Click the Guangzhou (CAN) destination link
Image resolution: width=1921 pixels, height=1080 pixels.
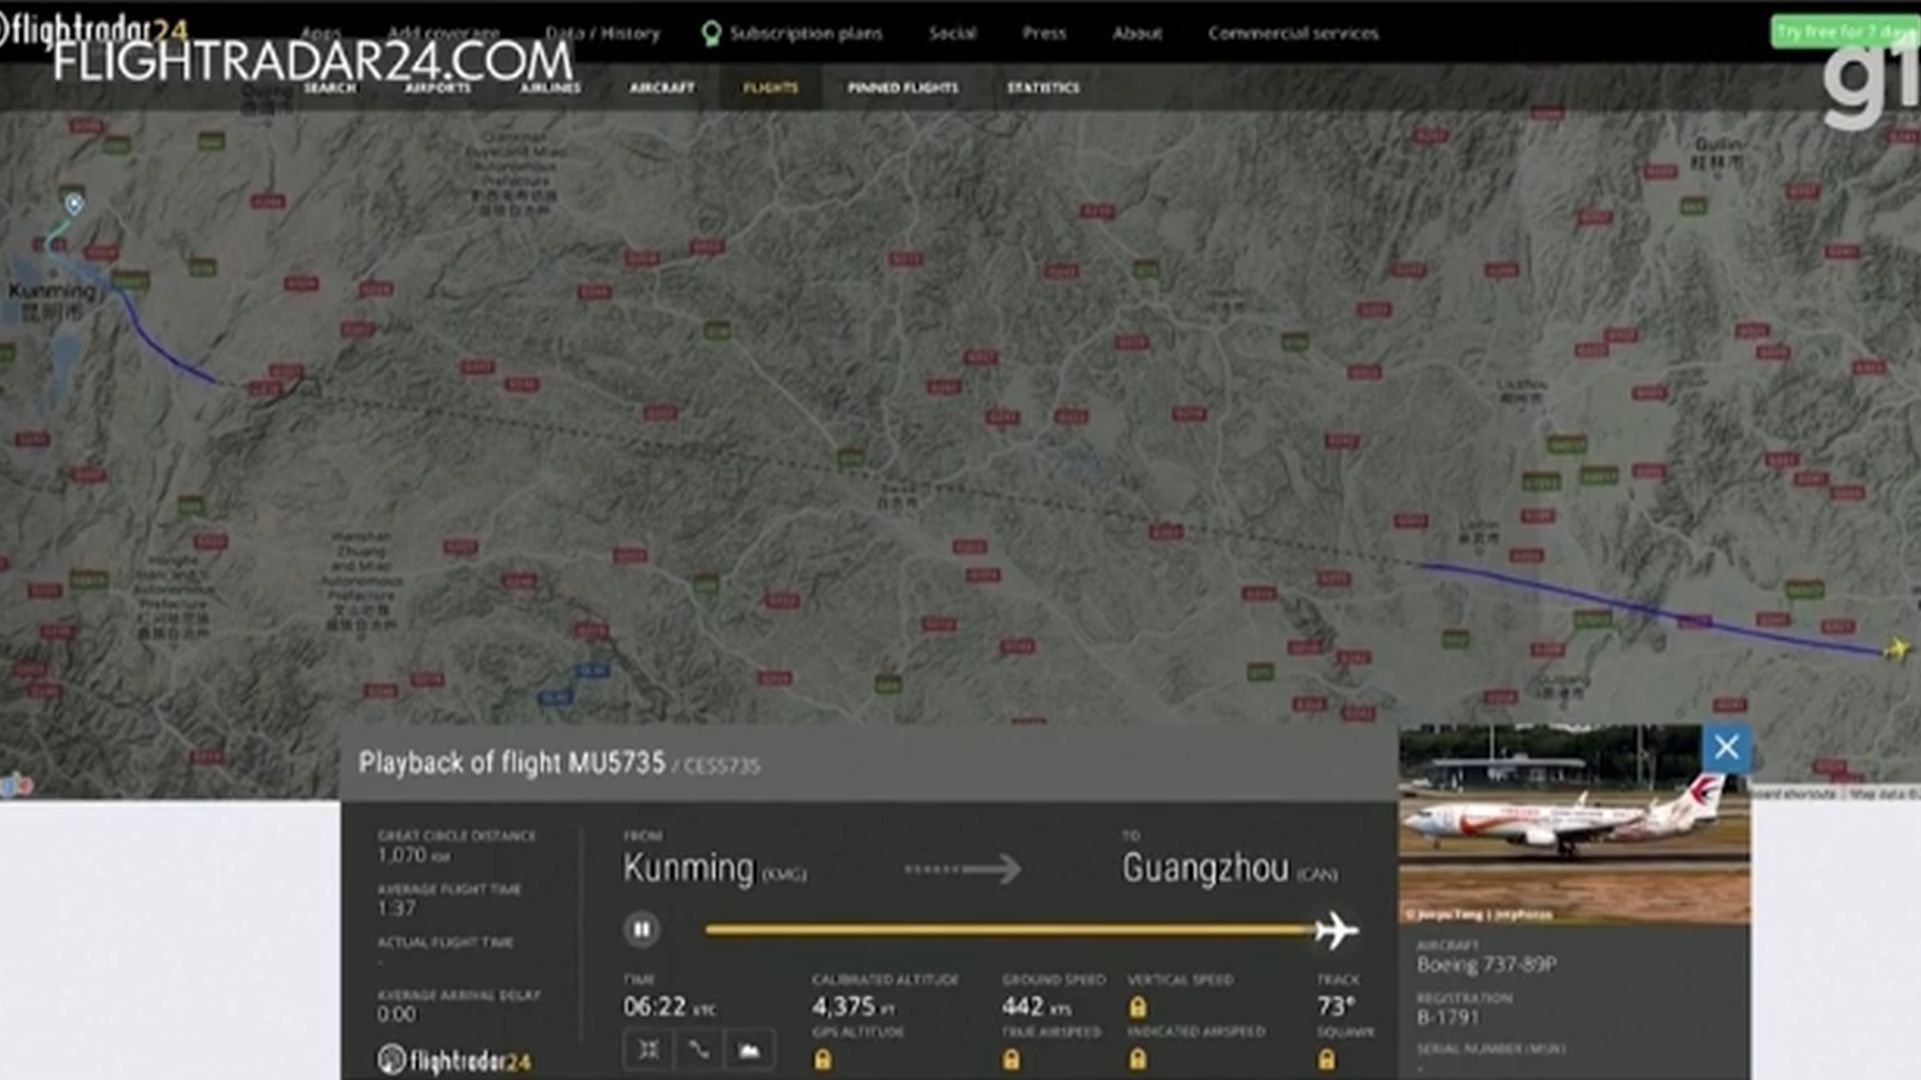pos(1229,868)
